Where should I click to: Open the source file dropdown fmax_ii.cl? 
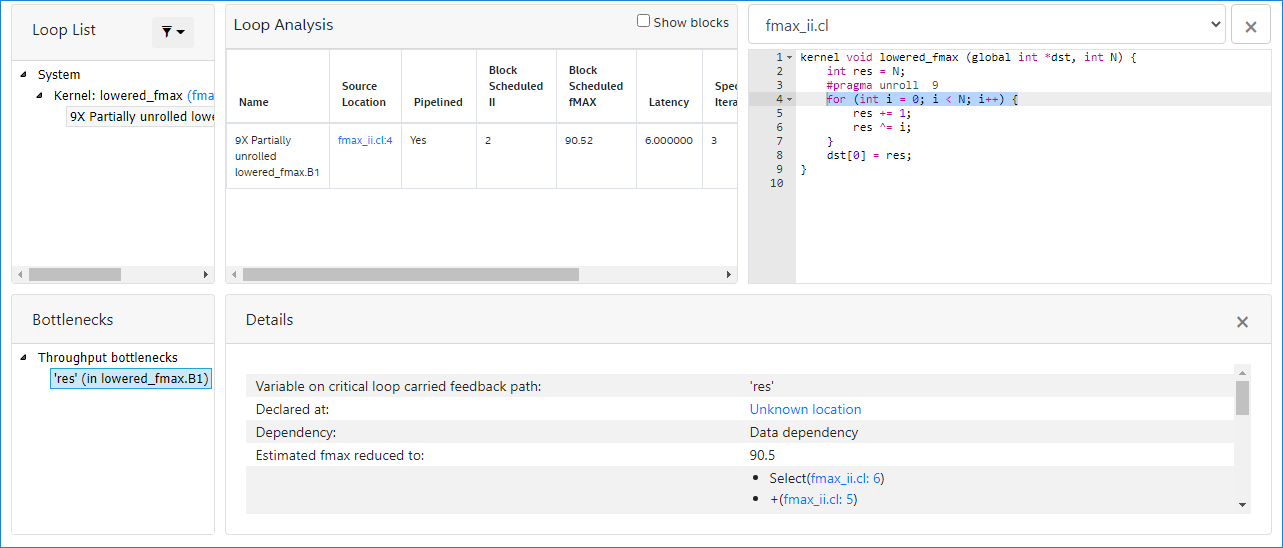986,25
